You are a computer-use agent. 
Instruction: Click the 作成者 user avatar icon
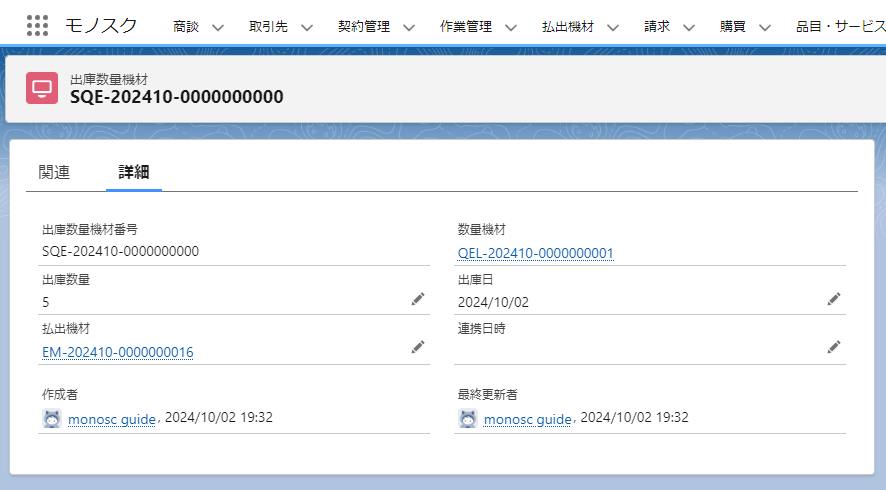pos(52,418)
